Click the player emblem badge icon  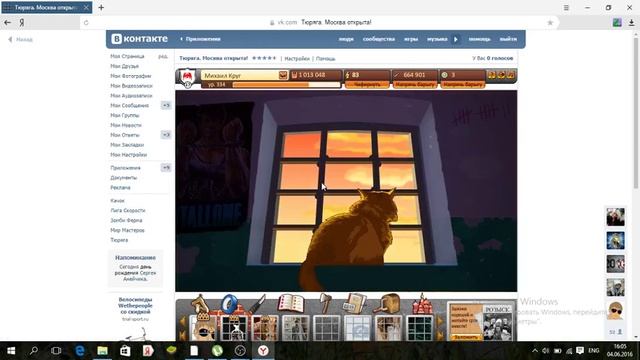(187, 78)
